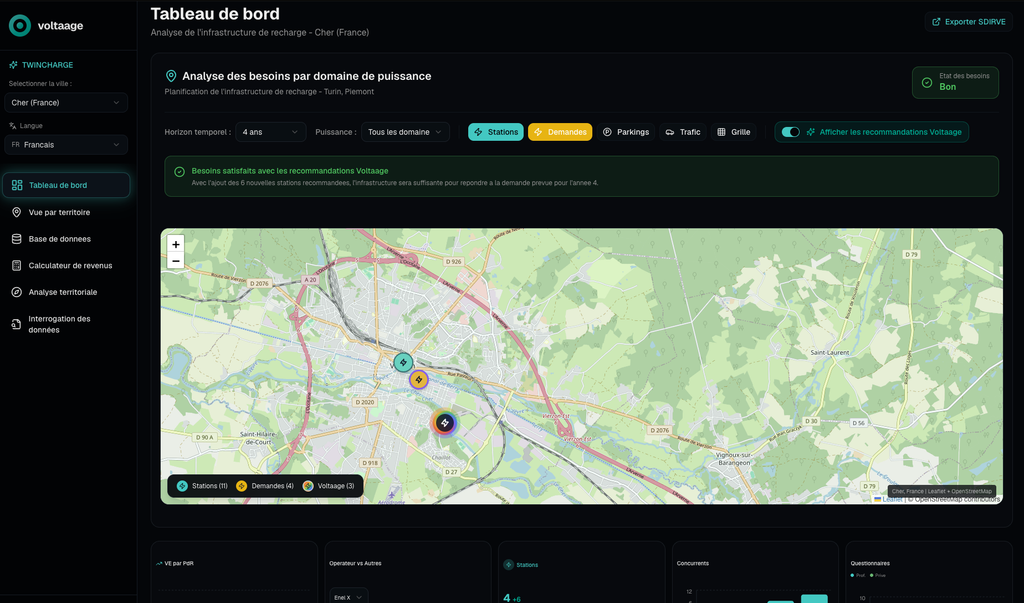Open the Enel X operator dropdown
Image resolution: width=1024 pixels, height=603 pixels.
349,597
